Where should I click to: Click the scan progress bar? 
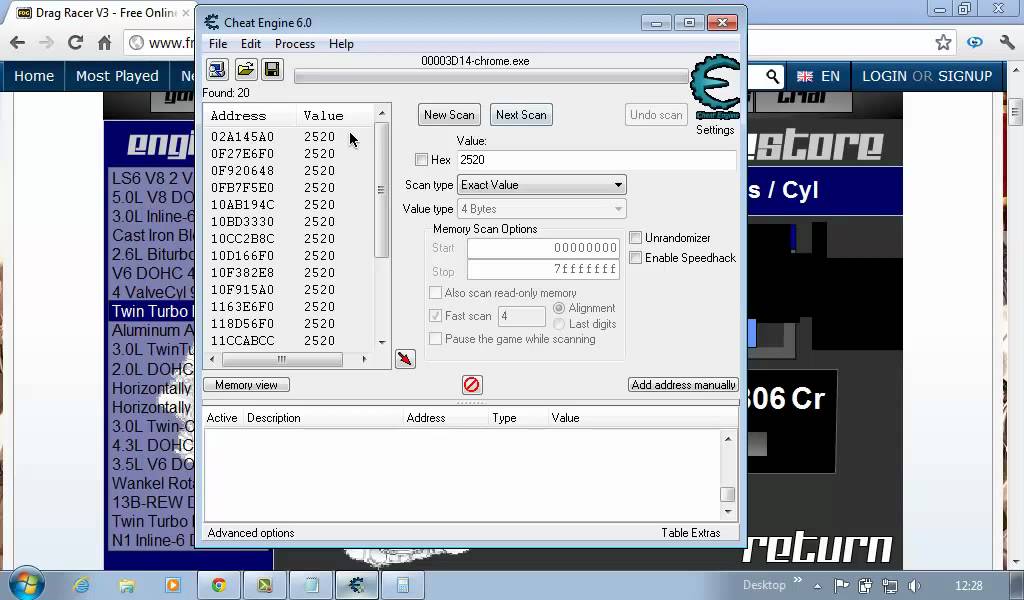pyautogui.click(x=491, y=77)
